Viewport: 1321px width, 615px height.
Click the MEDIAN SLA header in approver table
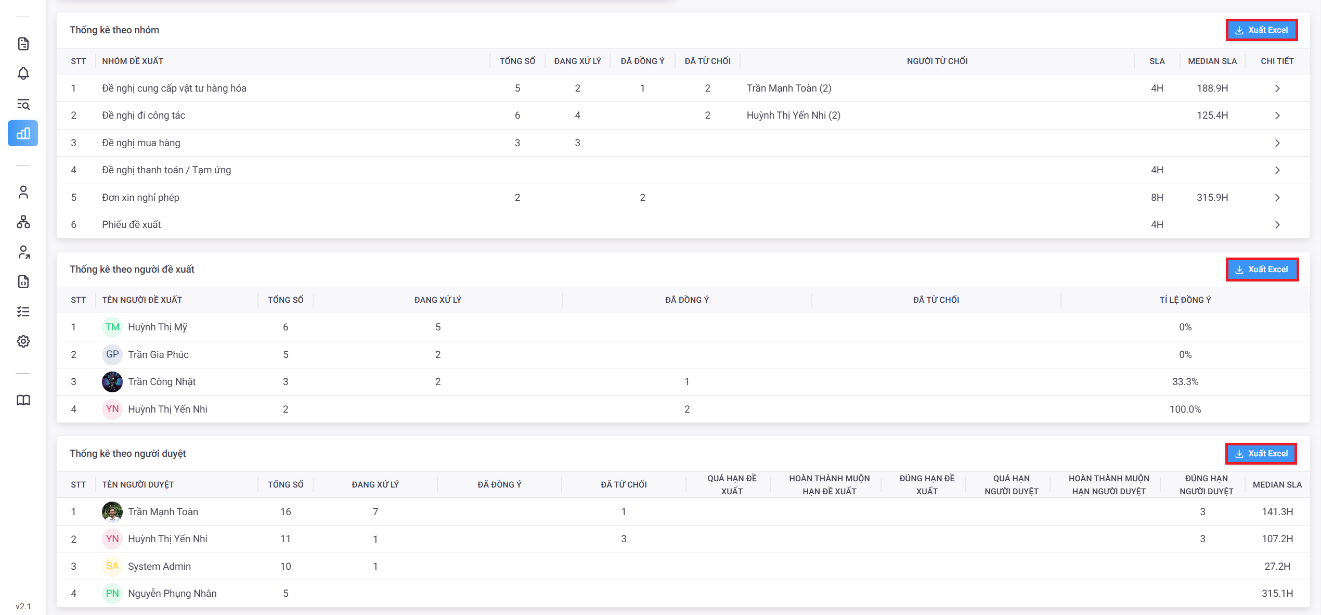pyautogui.click(x=1277, y=484)
